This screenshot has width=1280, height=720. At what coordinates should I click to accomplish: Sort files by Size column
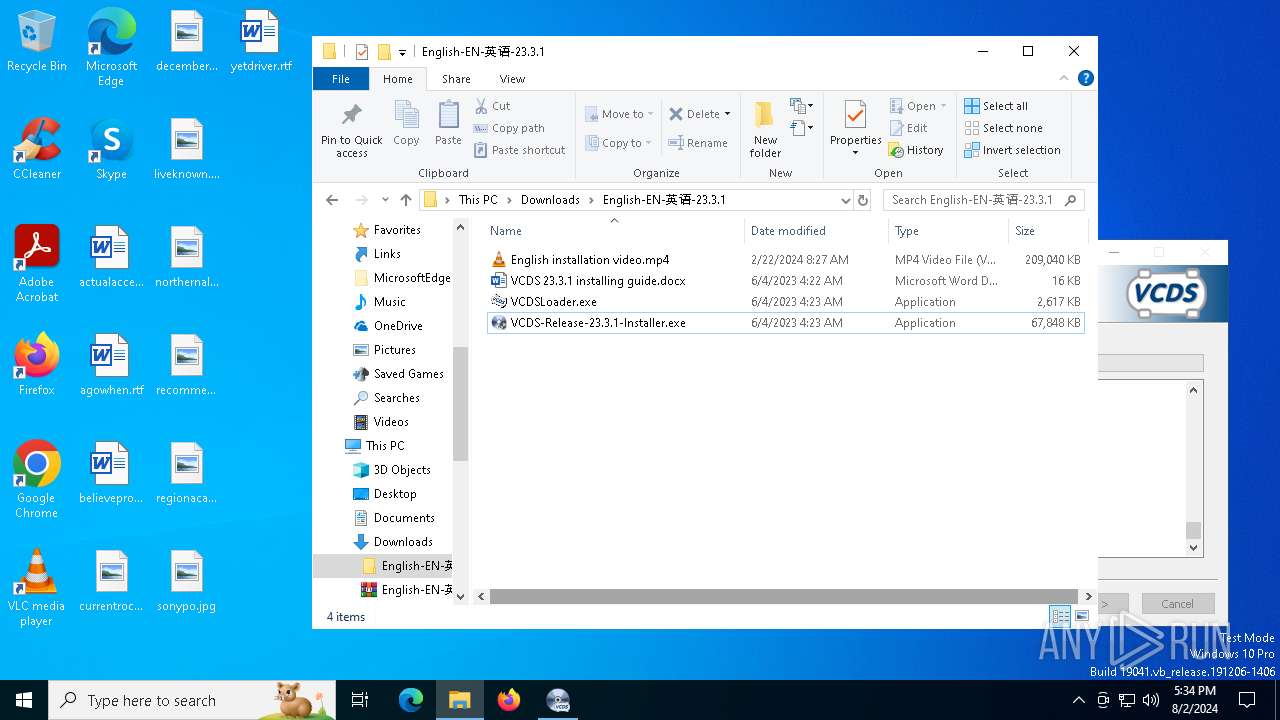coord(1047,231)
